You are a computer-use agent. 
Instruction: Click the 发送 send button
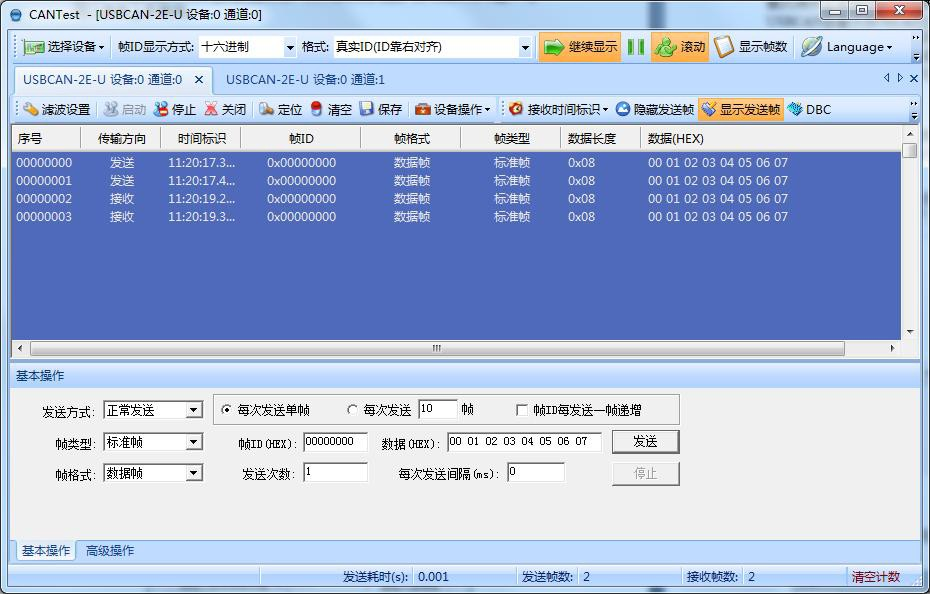click(645, 441)
